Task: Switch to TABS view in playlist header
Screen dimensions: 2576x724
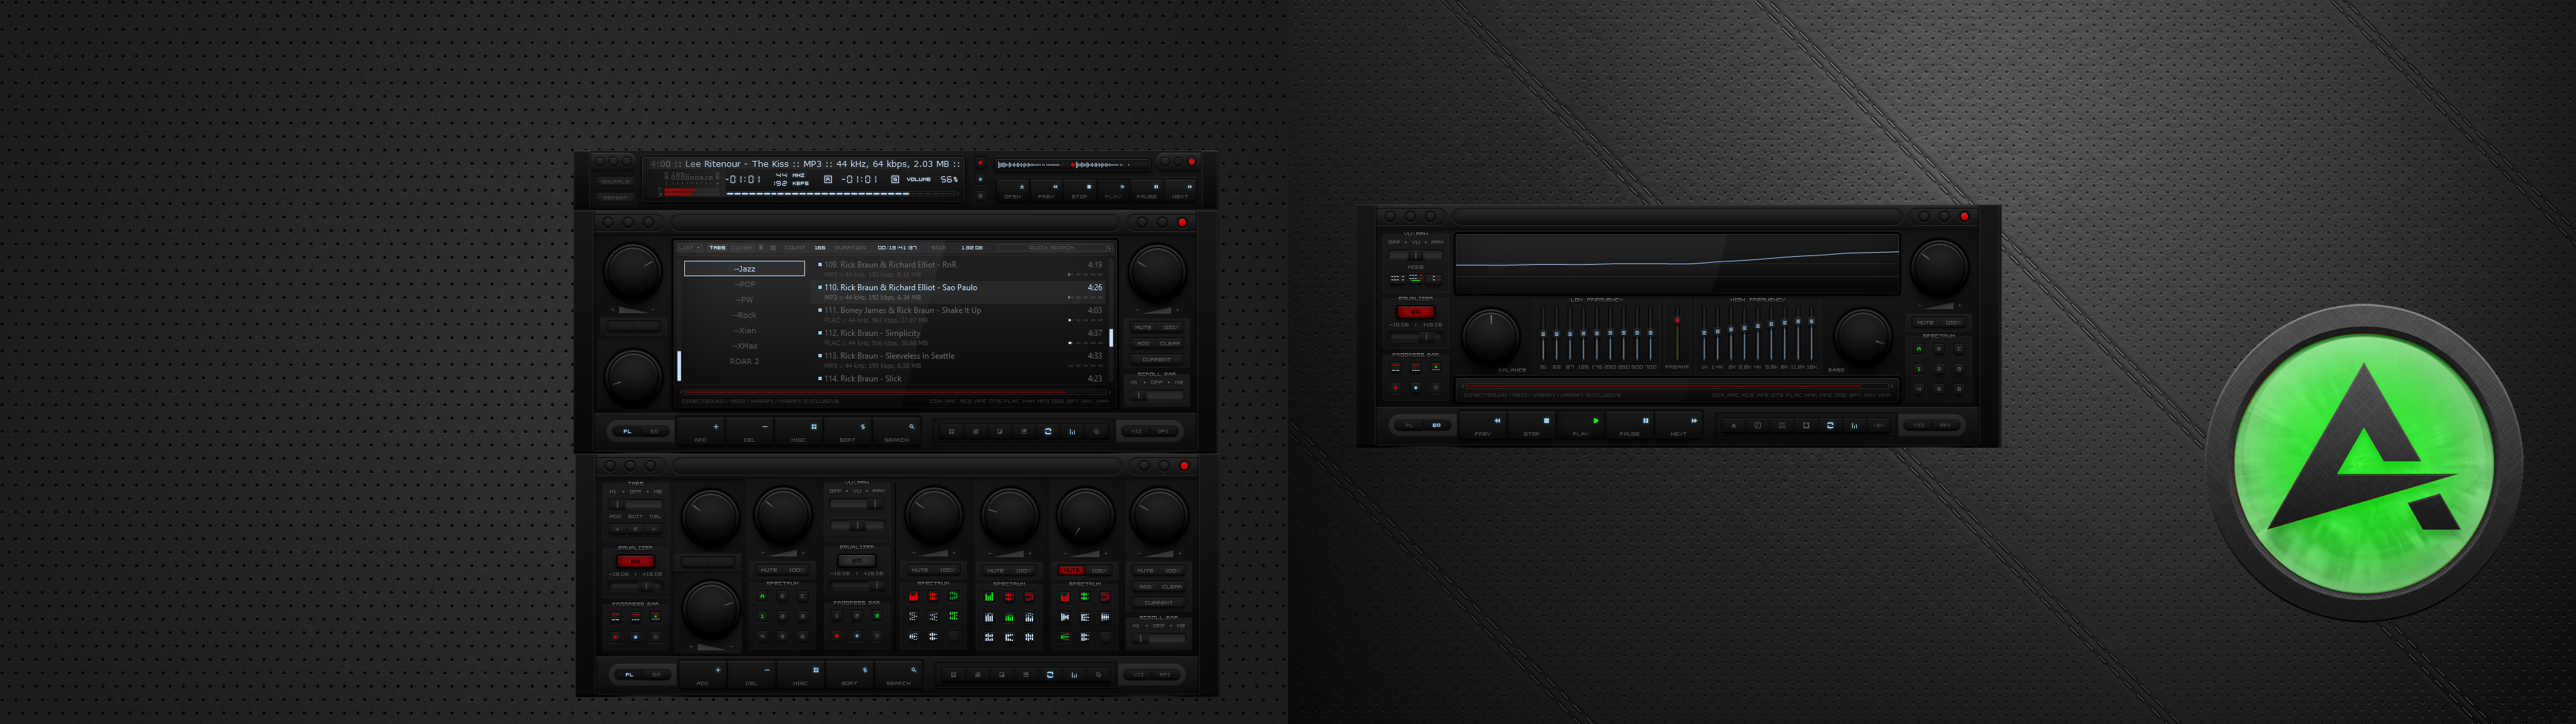Action: pos(718,248)
